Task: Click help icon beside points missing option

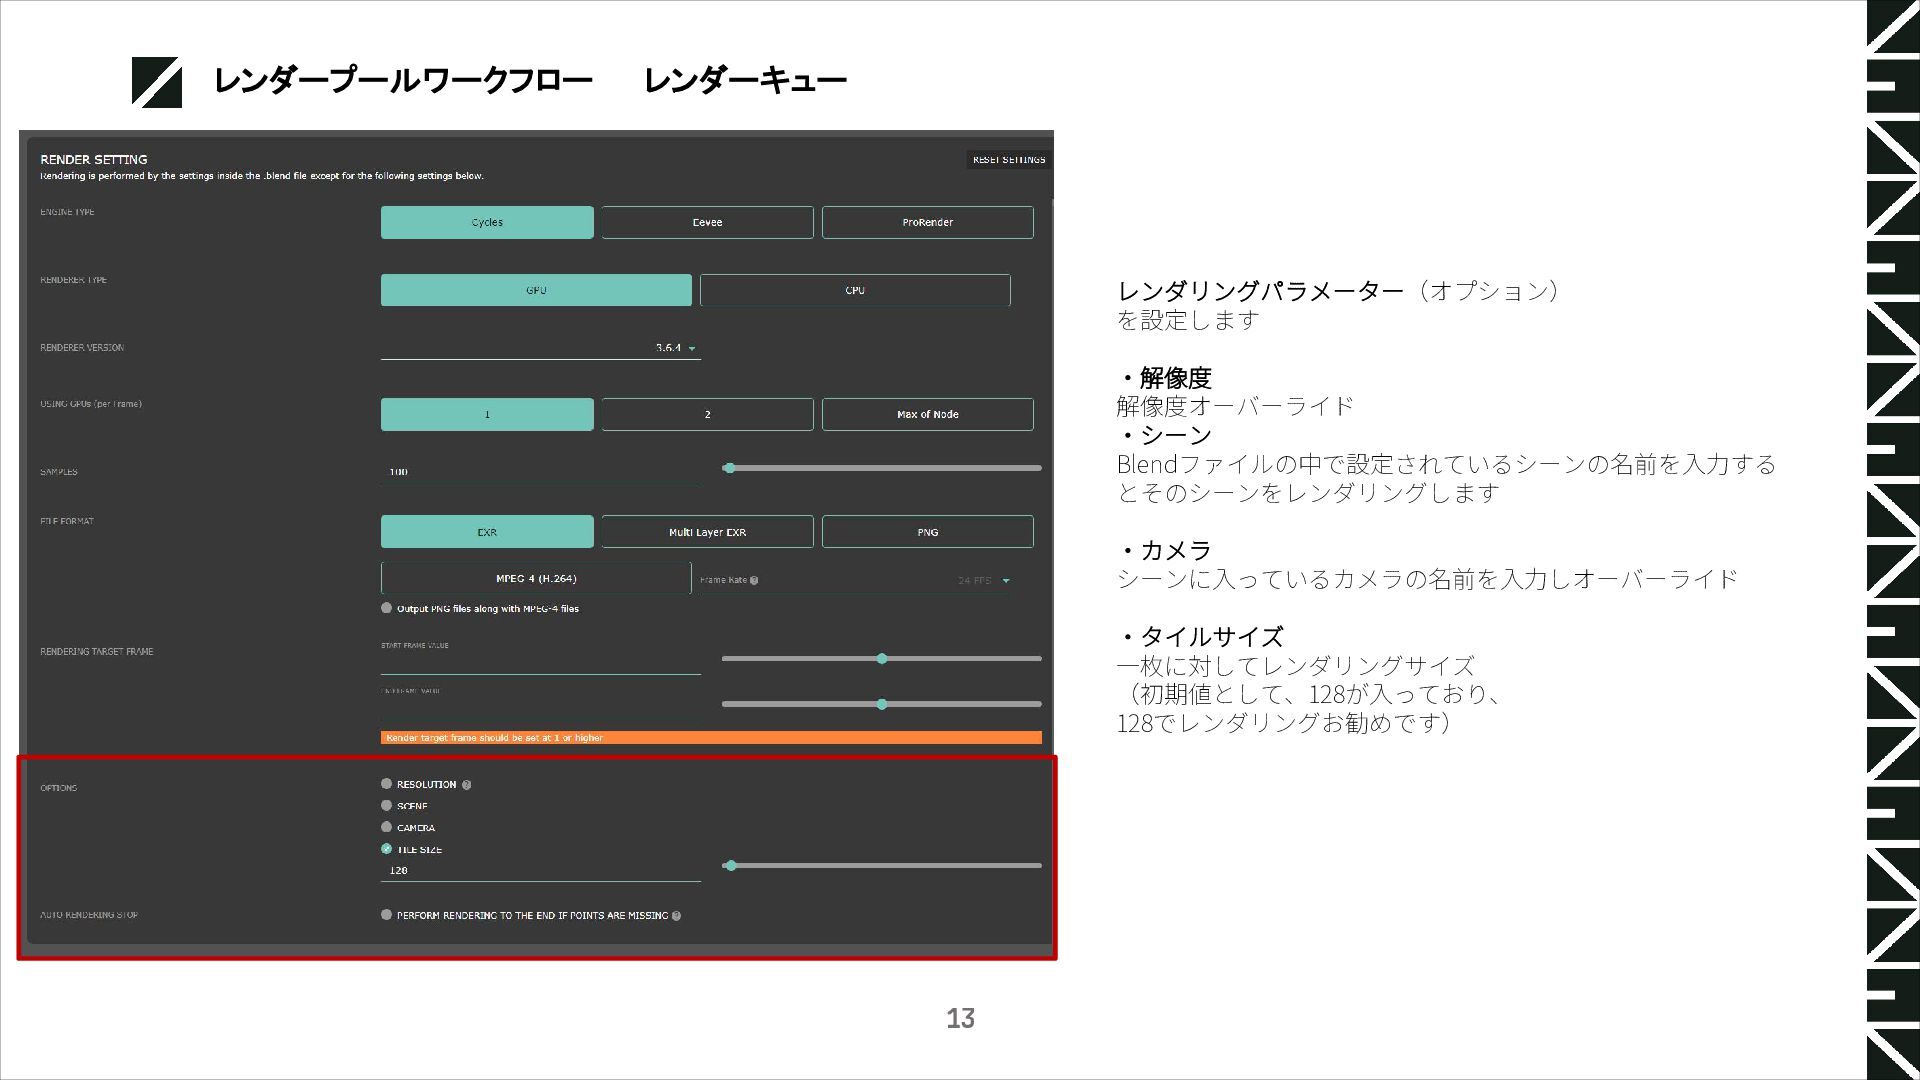Action: tap(677, 916)
